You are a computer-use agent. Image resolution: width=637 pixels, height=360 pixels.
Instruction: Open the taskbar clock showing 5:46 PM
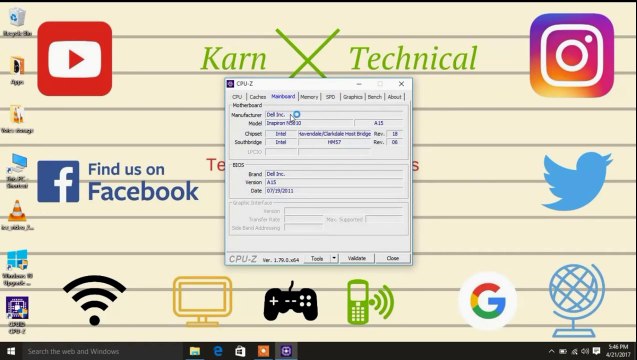coord(618,351)
